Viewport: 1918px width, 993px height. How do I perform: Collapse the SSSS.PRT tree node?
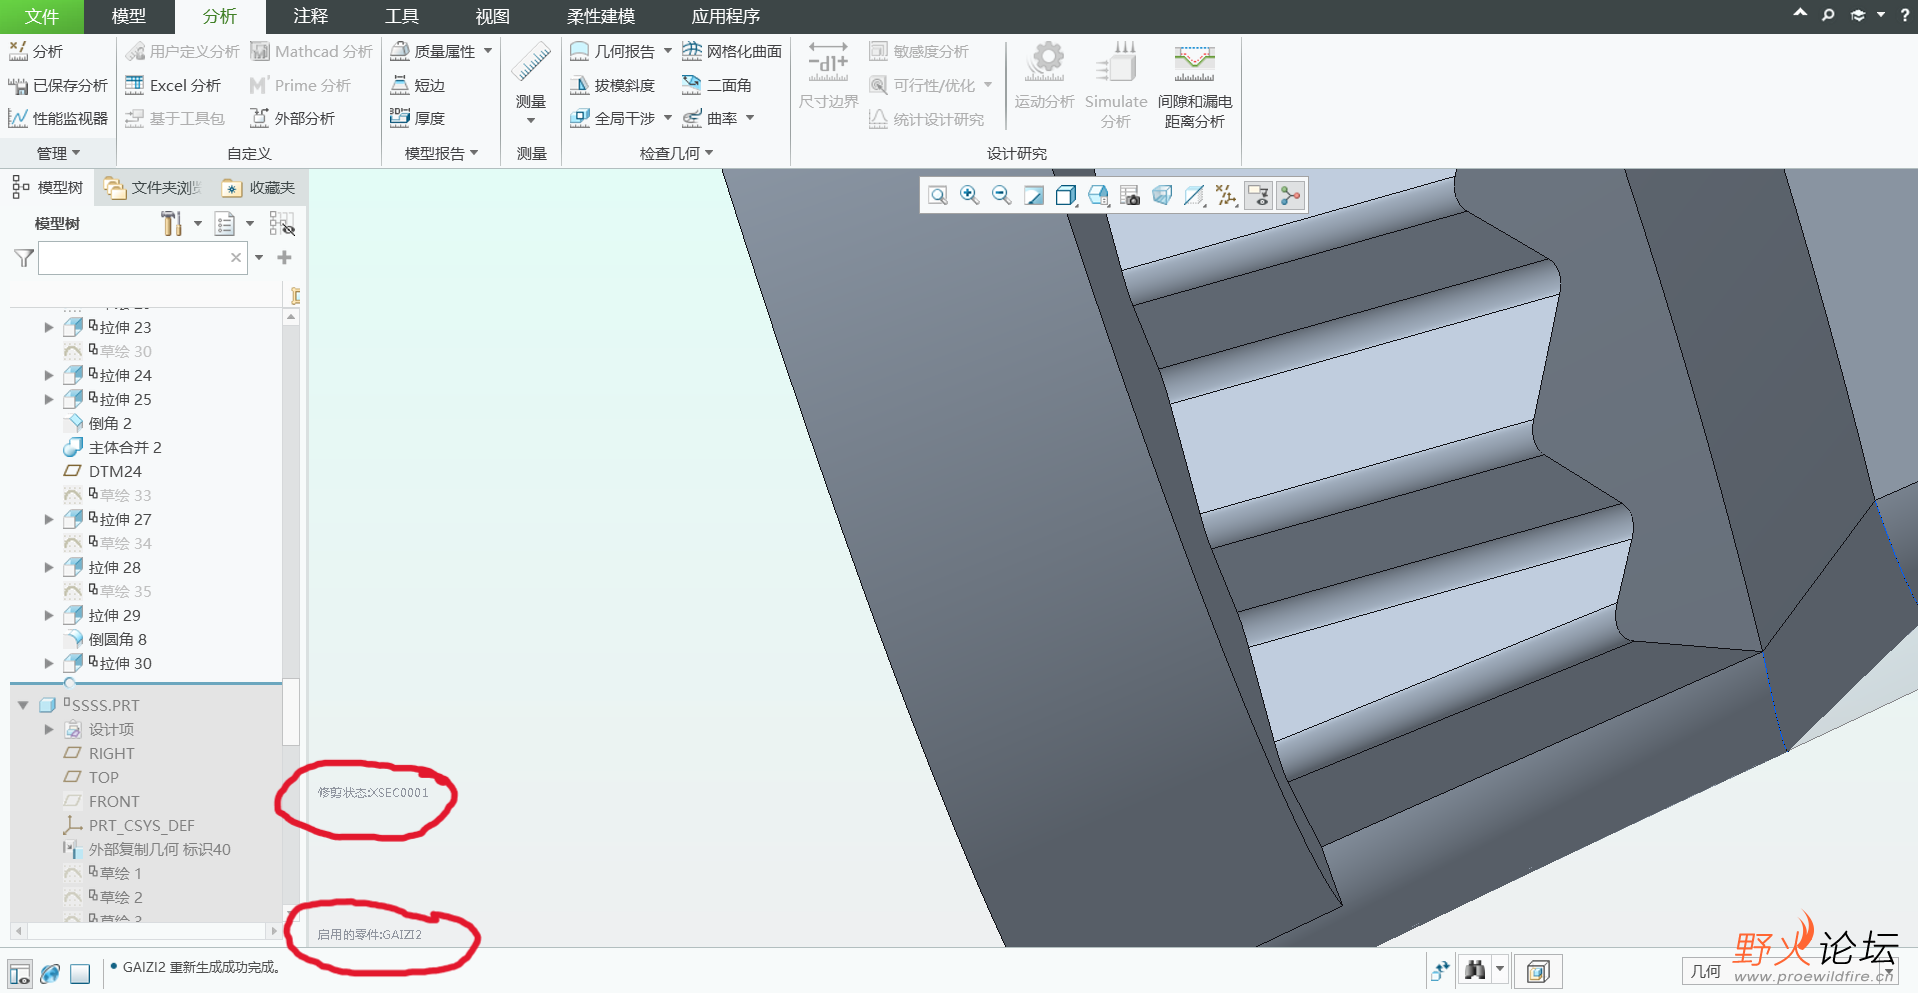tap(23, 705)
